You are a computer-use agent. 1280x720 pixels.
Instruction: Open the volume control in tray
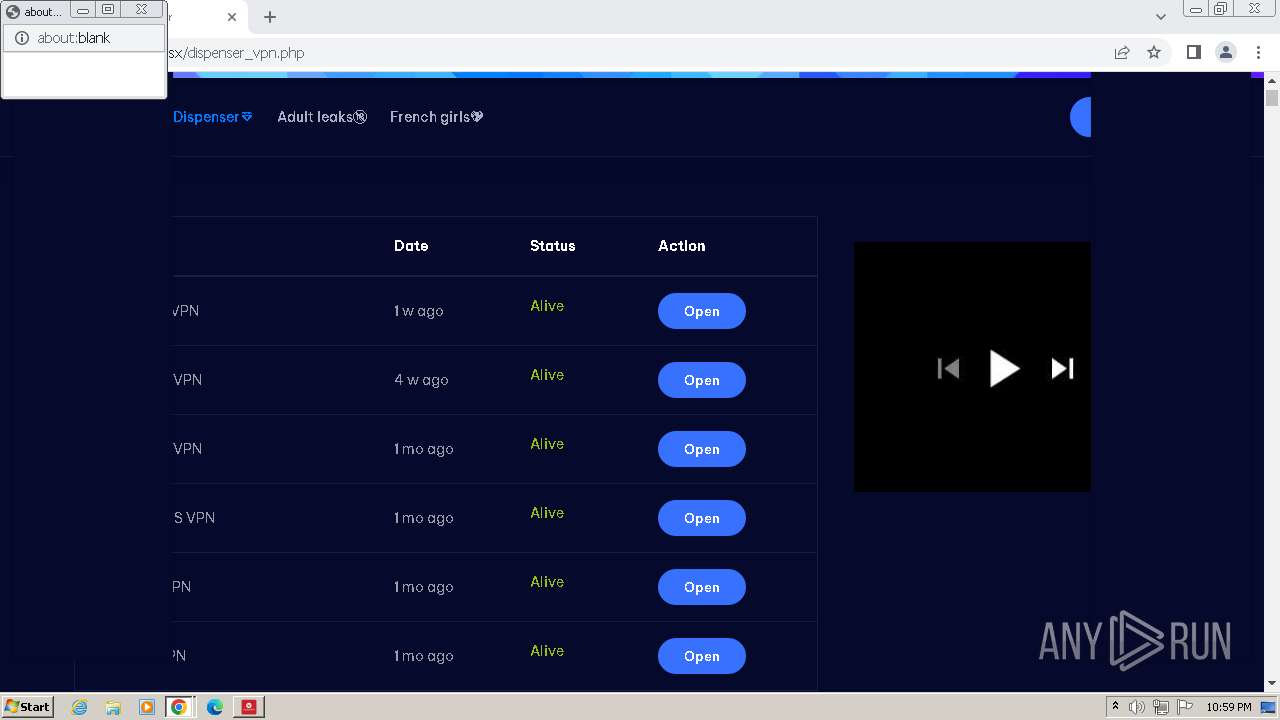[1137, 707]
